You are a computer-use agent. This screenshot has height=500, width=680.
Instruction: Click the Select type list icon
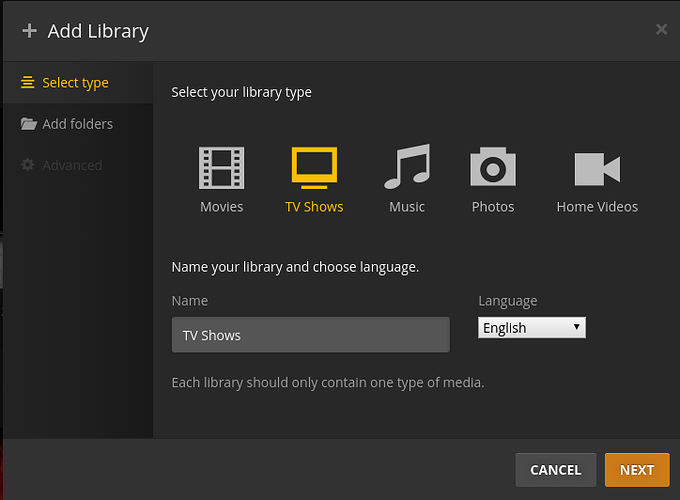(x=28, y=83)
